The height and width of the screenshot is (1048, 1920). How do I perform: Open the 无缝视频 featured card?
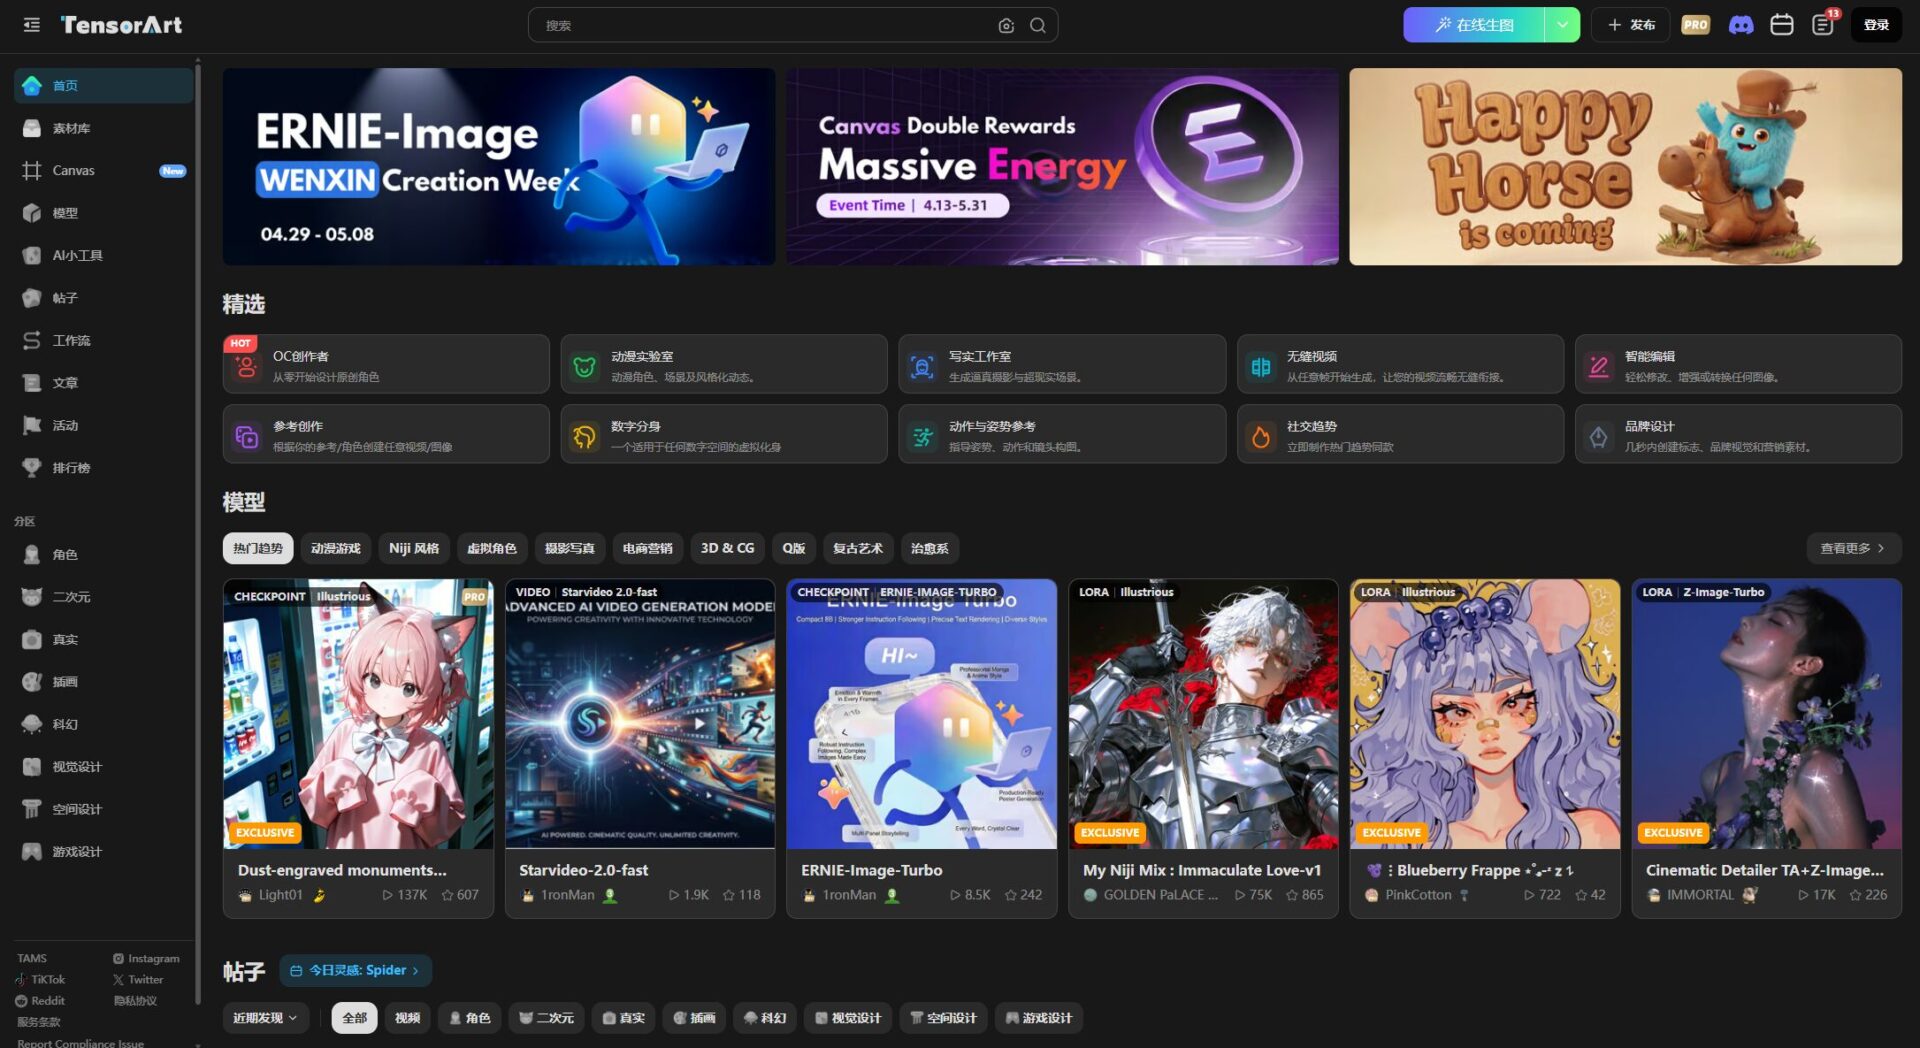(x=1400, y=364)
